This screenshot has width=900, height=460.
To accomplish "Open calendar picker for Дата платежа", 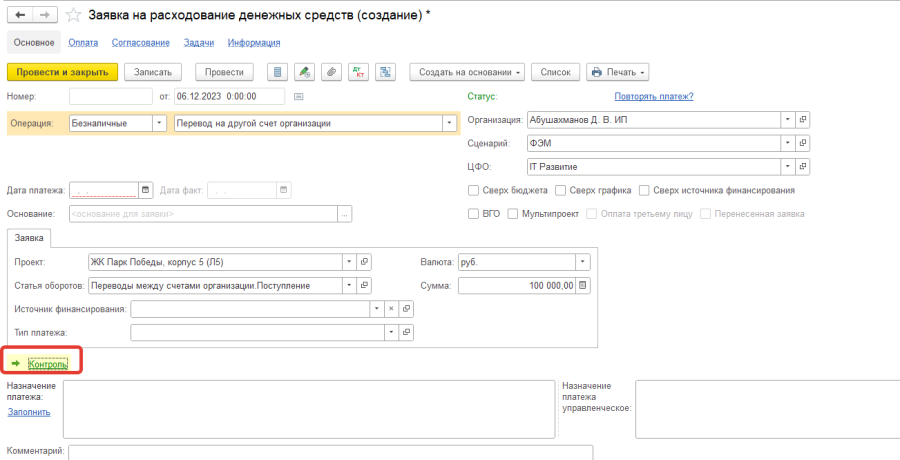I will pos(145,189).
